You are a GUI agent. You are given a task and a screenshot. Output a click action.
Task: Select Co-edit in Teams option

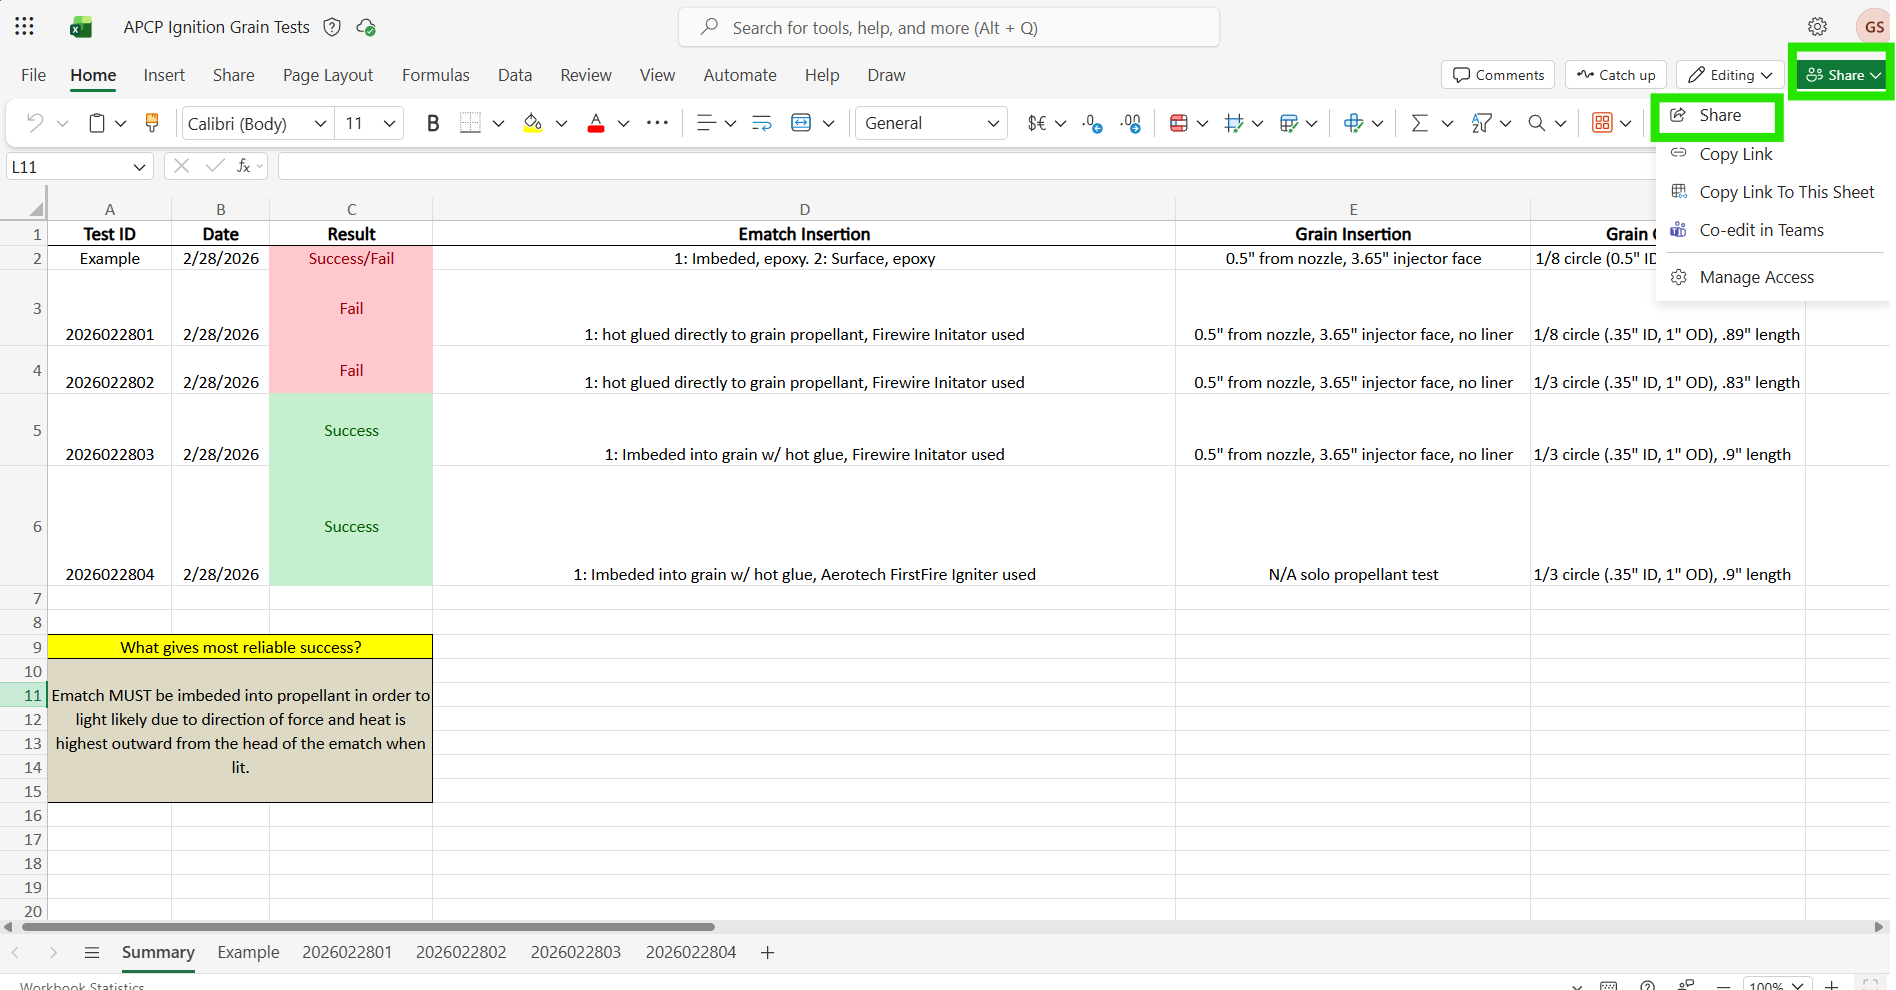[x=1761, y=230]
